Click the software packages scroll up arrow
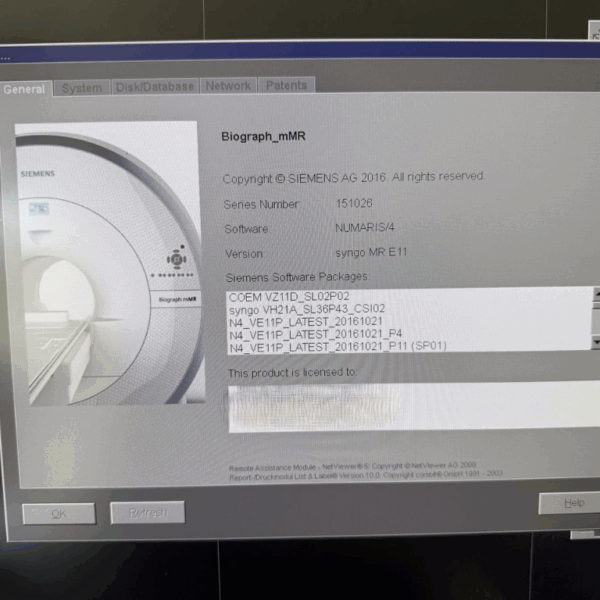This screenshot has width=600, height=600. click(596, 294)
